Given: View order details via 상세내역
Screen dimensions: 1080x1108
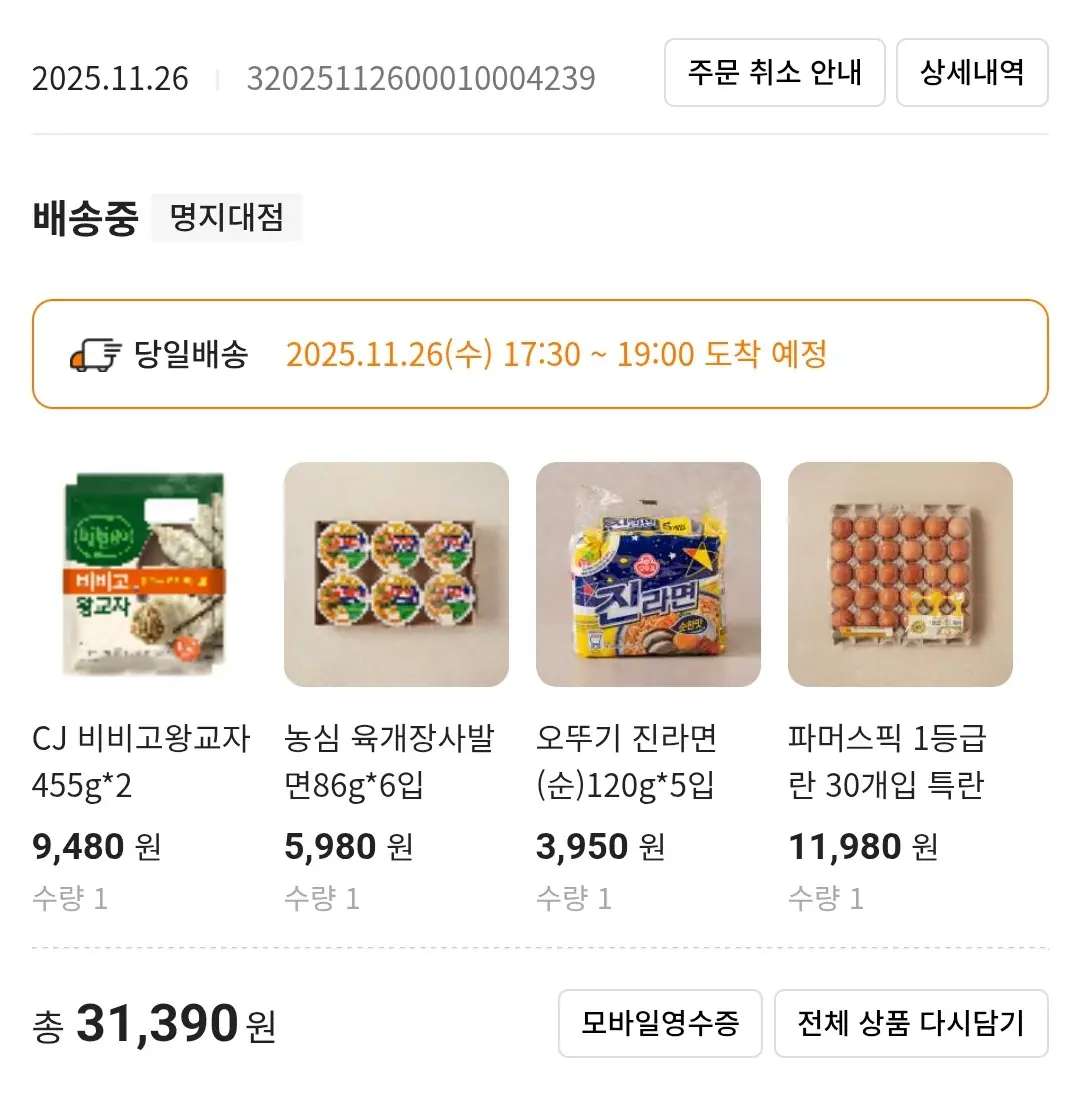Looking at the screenshot, I should pos(971,73).
